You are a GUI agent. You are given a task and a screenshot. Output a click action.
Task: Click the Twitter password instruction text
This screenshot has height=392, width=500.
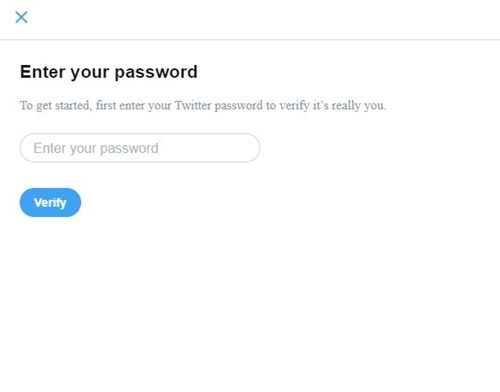[x=203, y=106]
